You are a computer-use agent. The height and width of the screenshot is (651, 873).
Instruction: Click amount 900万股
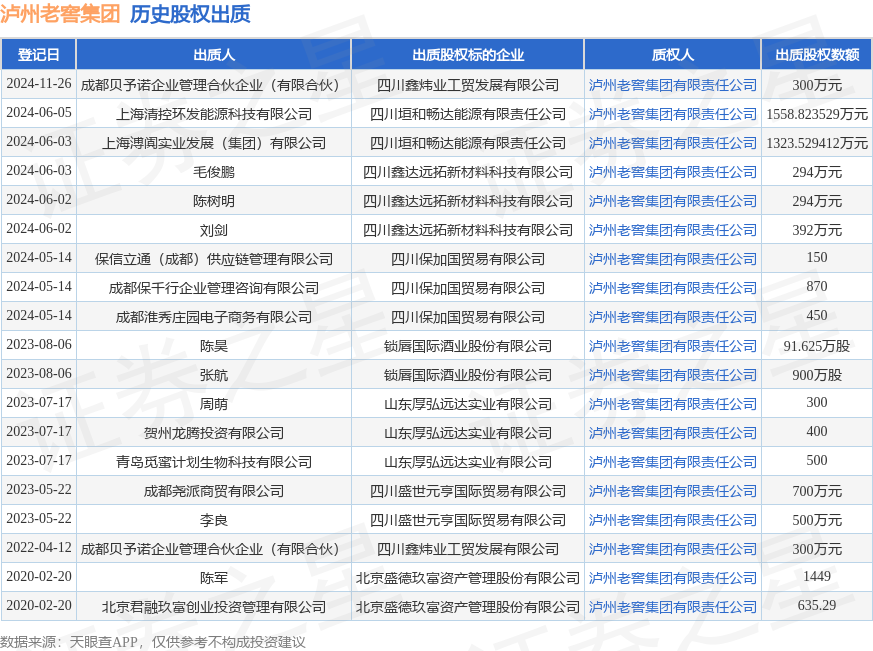click(817, 375)
